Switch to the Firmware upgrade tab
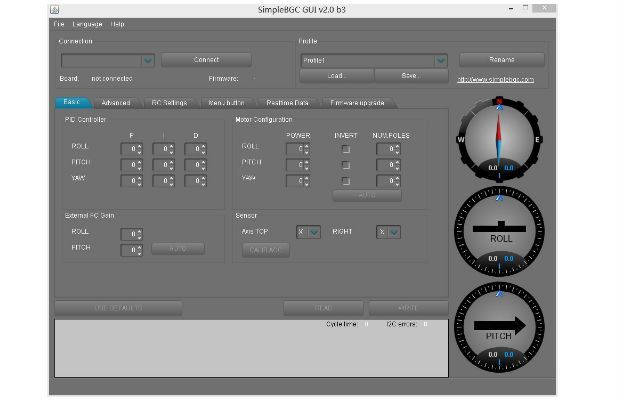This screenshot has height=400, width=620. 357,103
